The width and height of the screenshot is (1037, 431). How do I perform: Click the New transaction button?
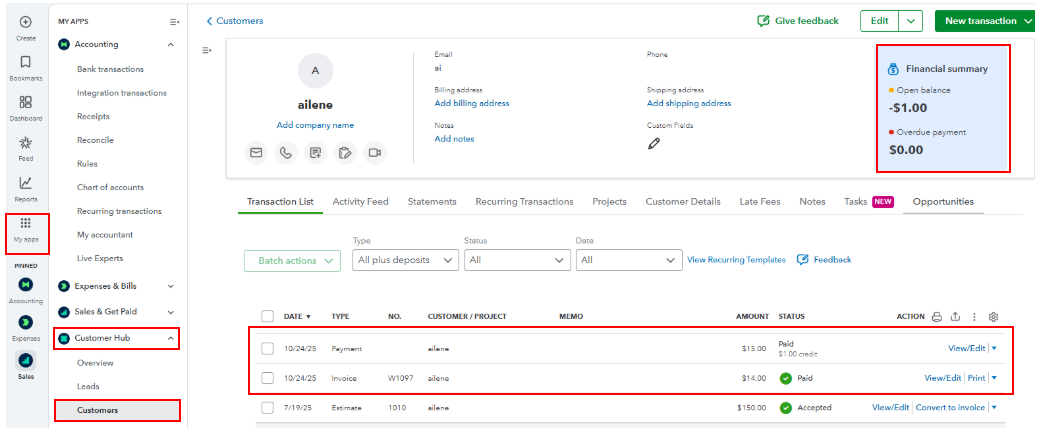pyautogui.click(x=978, y=21)
